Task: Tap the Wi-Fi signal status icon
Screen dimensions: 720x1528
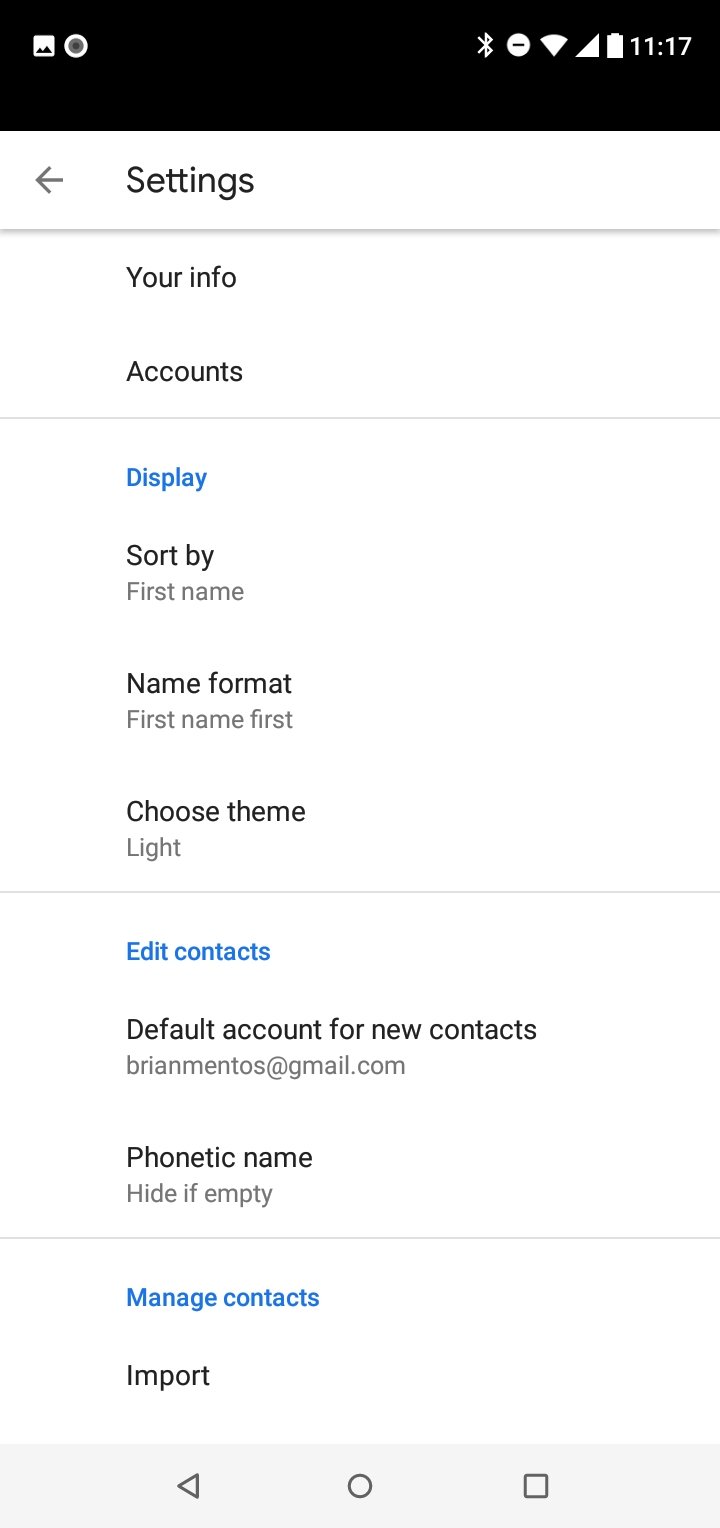Action: click(x=553, y=45)
